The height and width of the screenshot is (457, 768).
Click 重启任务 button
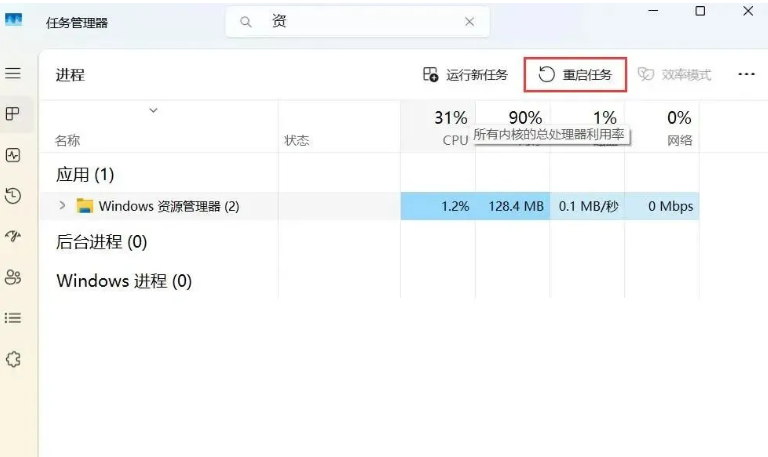click(x=575, y=74)
